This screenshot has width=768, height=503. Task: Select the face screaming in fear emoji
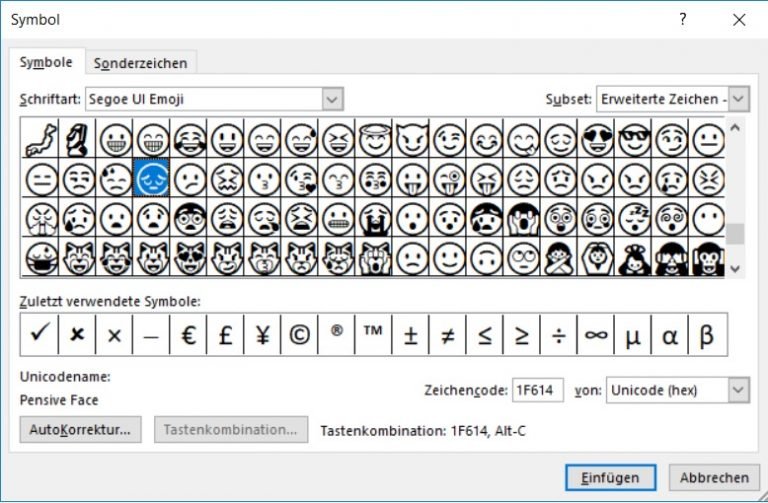pyautogui.click(x=523, y=218)
